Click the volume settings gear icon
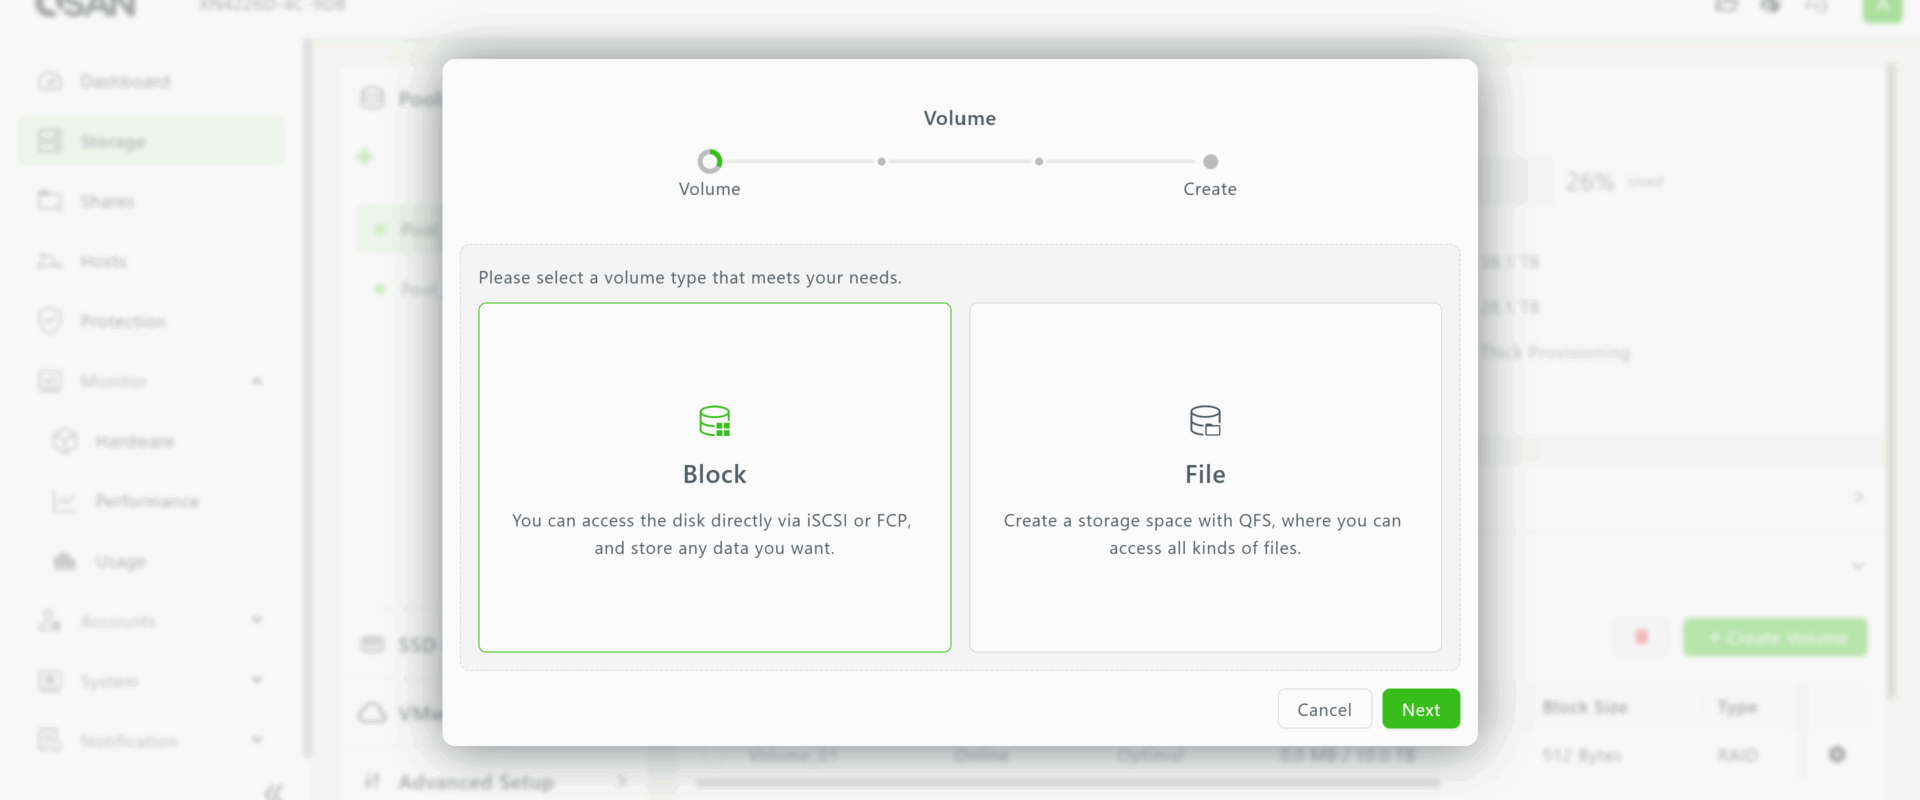Screen dimensions: 1920x800 1837,754
